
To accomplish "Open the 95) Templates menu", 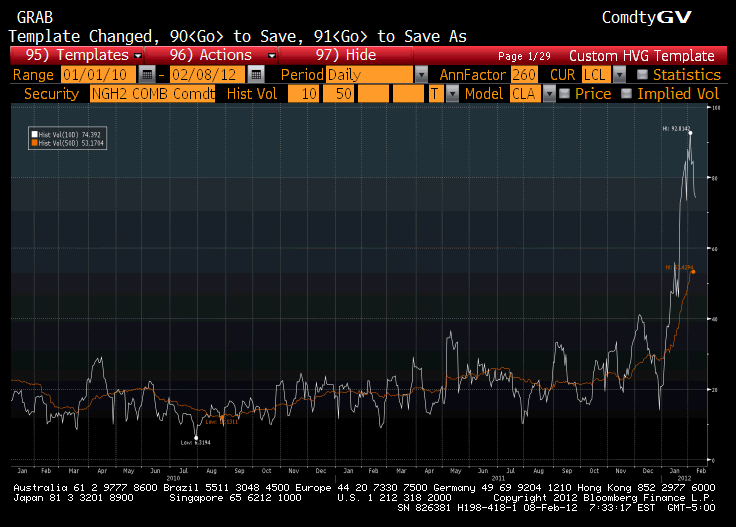I will pyautogui.click(x=77, y=55).
